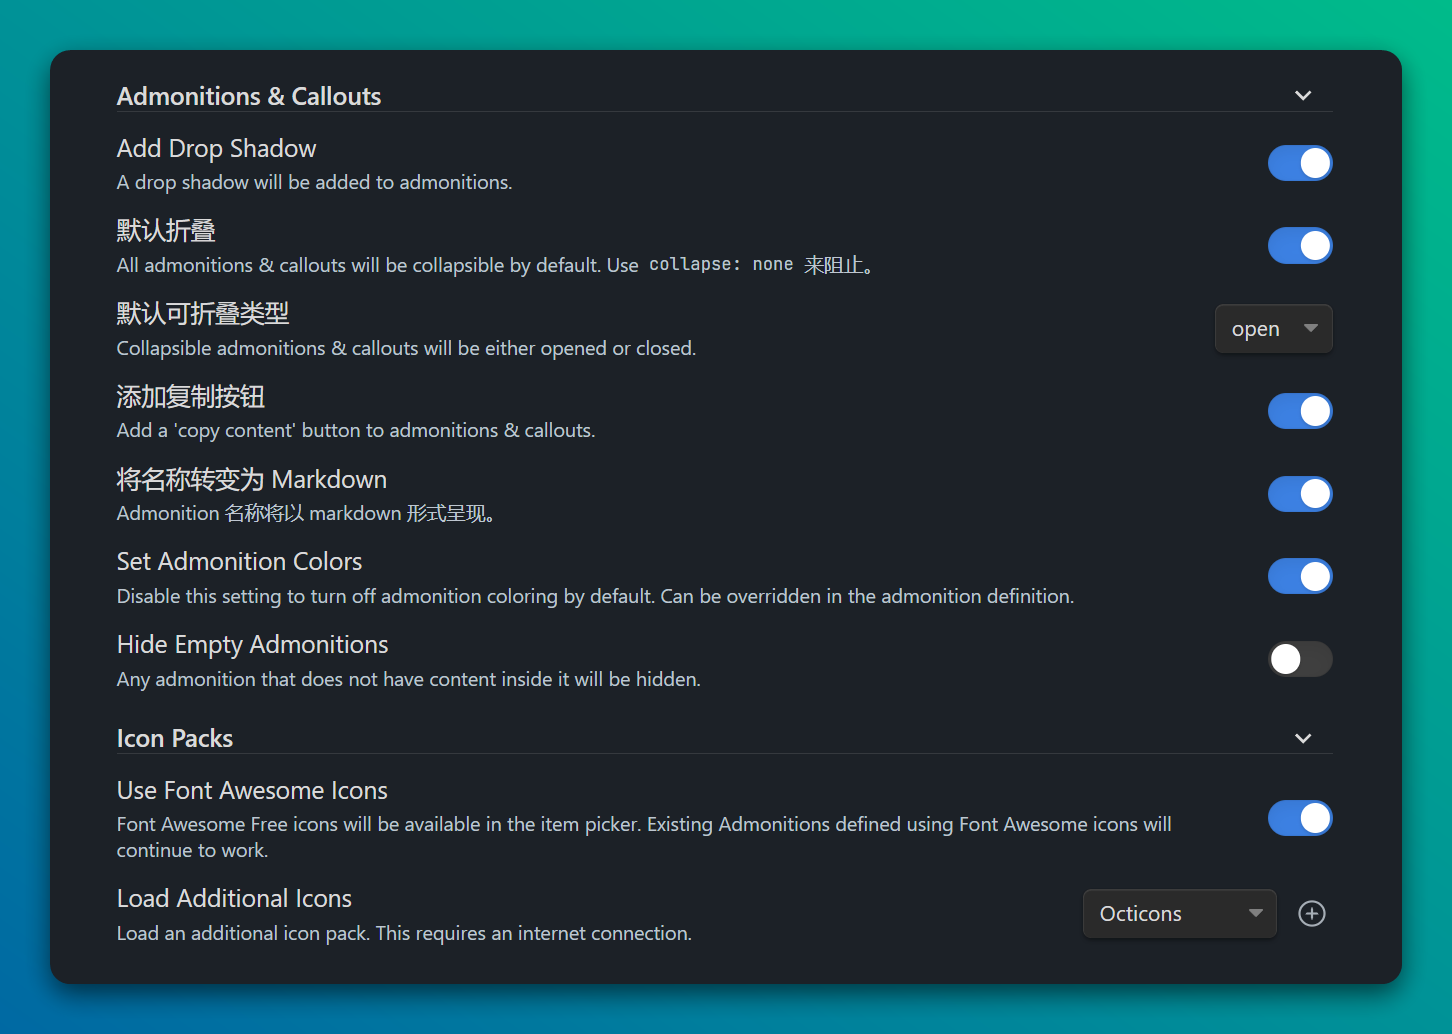Click the plus icon to load Octicons pack
The image size is (1452, 1034).
1312,913
